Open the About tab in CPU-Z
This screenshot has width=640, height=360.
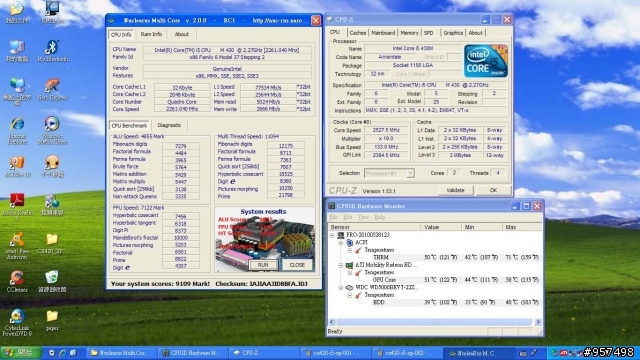click(475, 33)
